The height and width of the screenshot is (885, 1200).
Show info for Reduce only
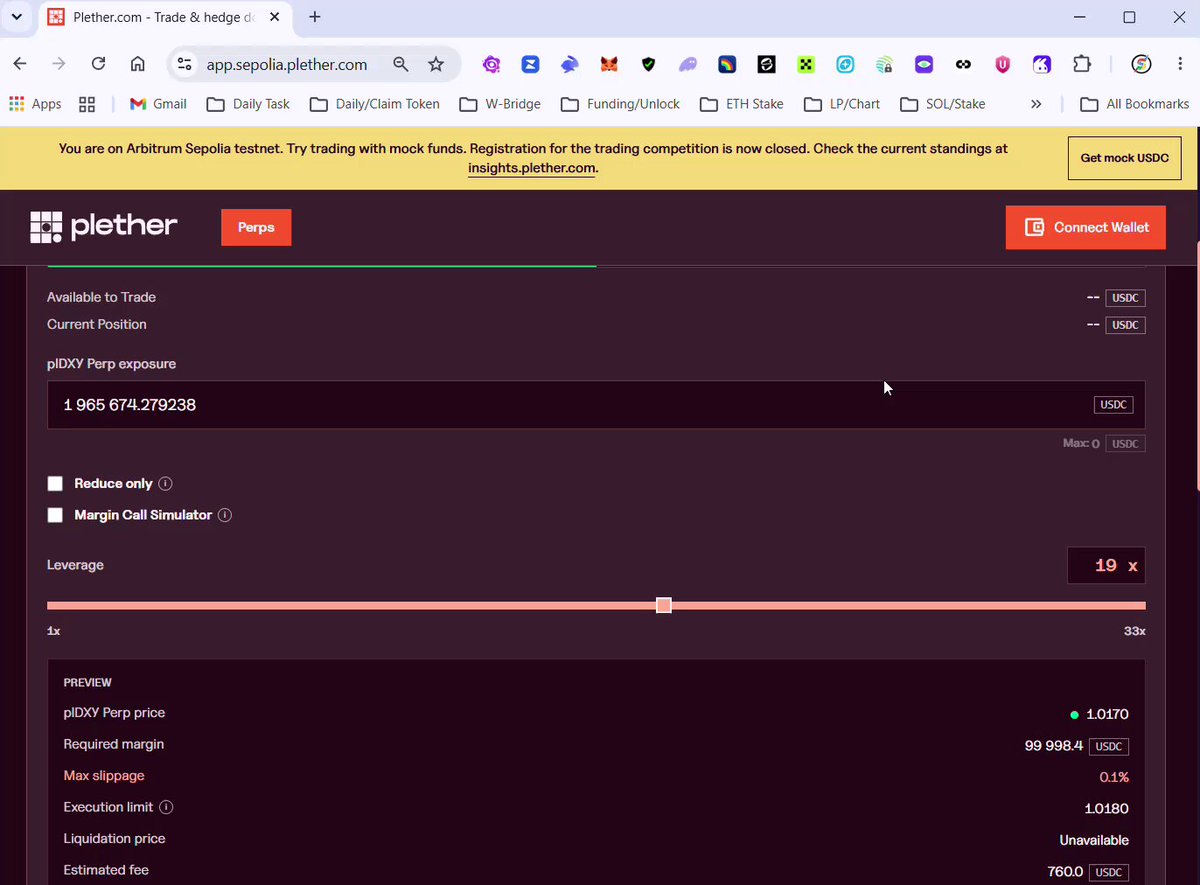coord(166,484)
